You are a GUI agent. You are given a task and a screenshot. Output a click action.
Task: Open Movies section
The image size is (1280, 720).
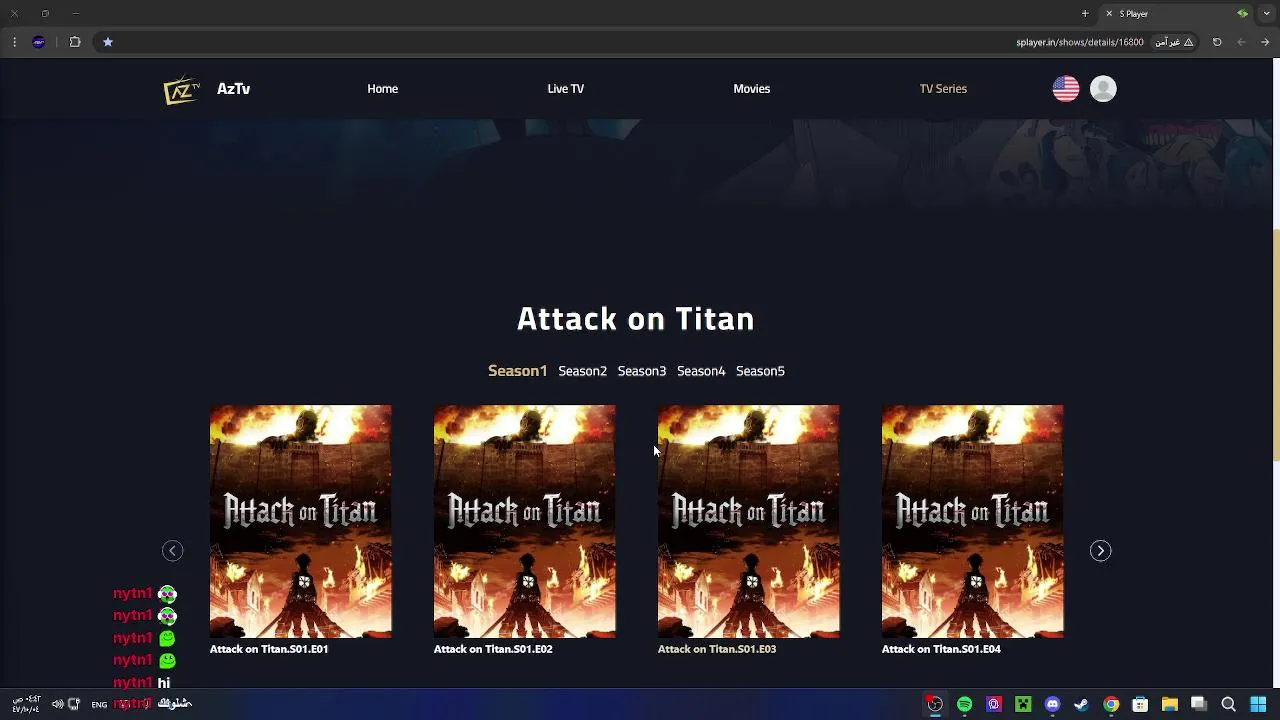pos(751,89)
